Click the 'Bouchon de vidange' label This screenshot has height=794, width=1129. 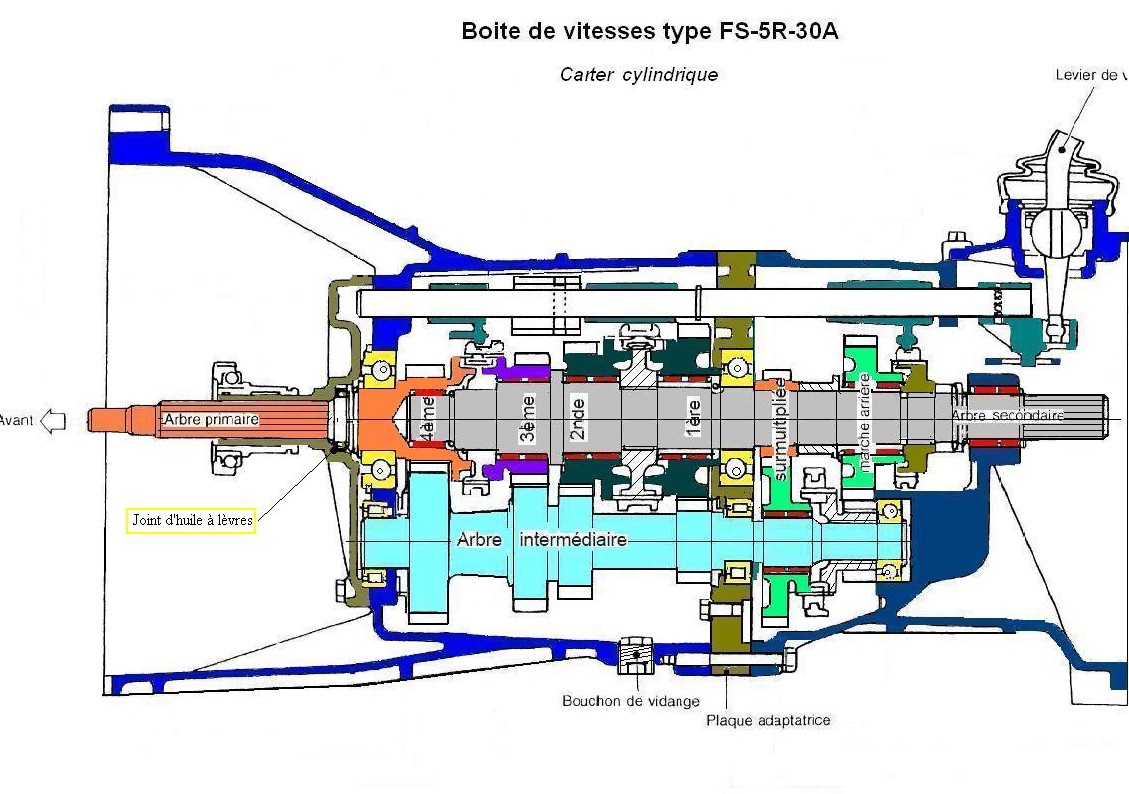click(631, 700)
